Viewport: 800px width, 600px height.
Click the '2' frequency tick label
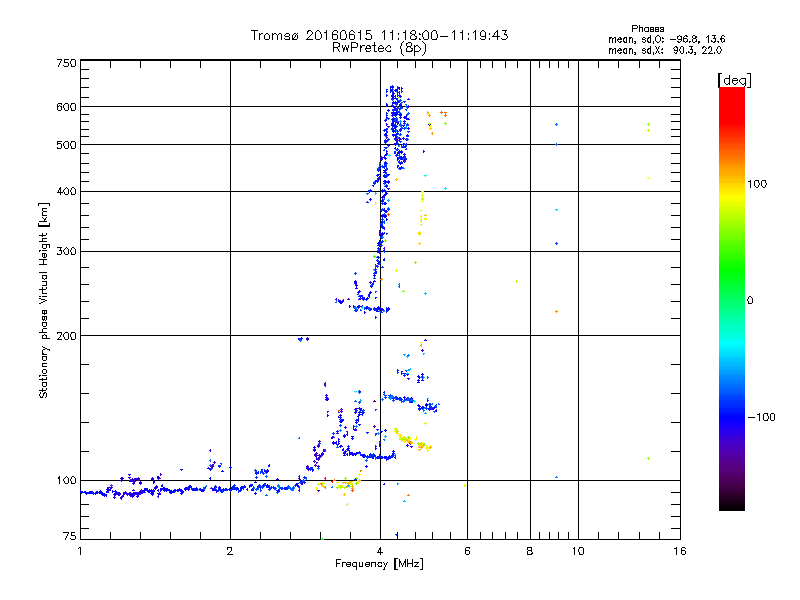pos(230,551)
